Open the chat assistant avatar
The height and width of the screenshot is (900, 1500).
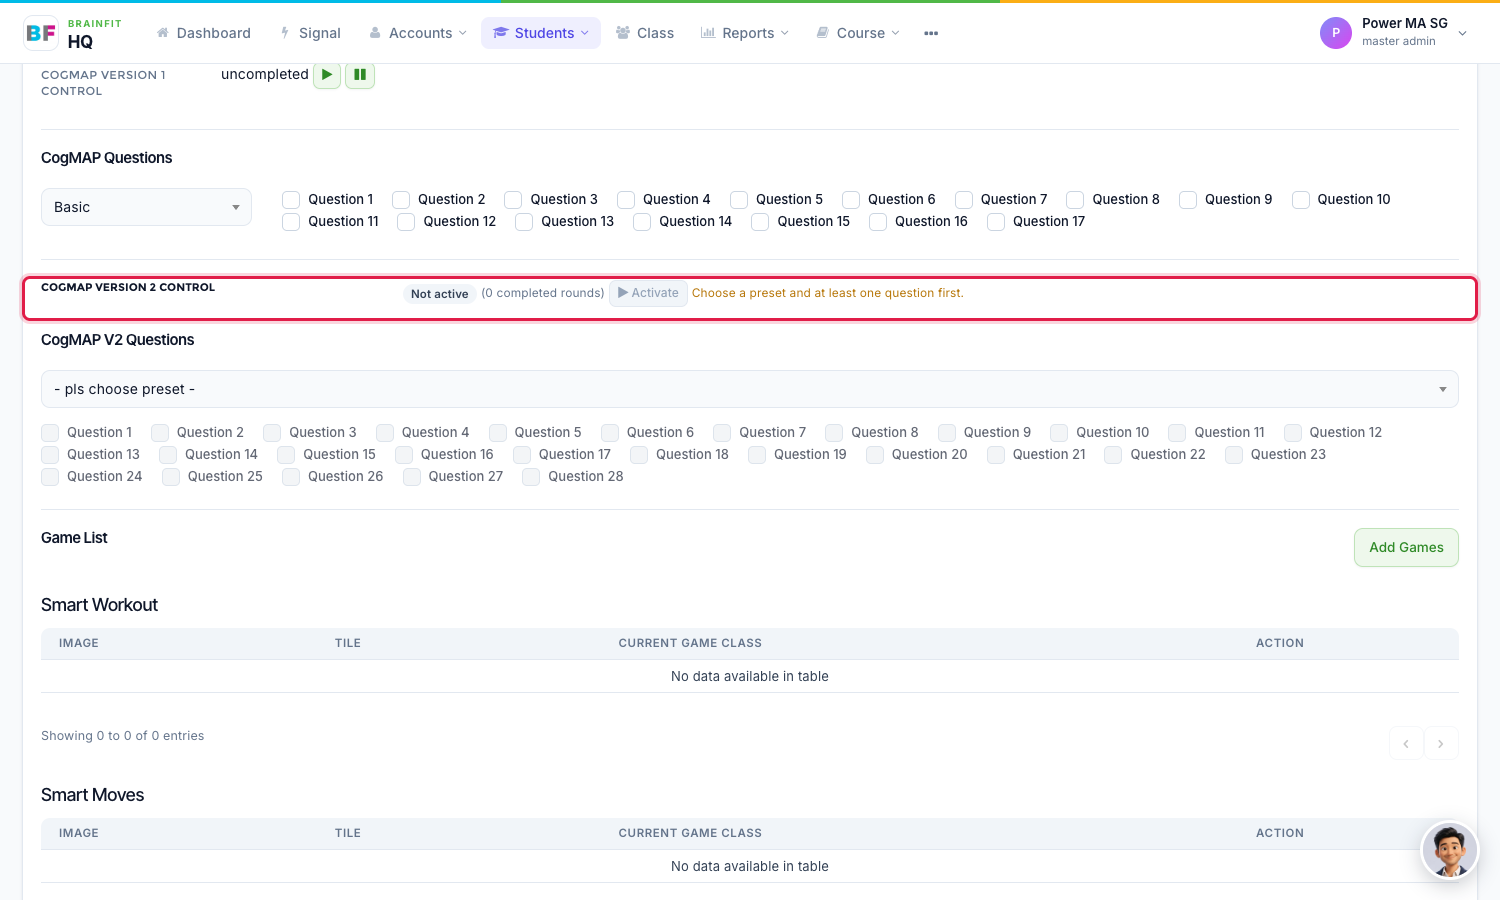coord(1450,850)
